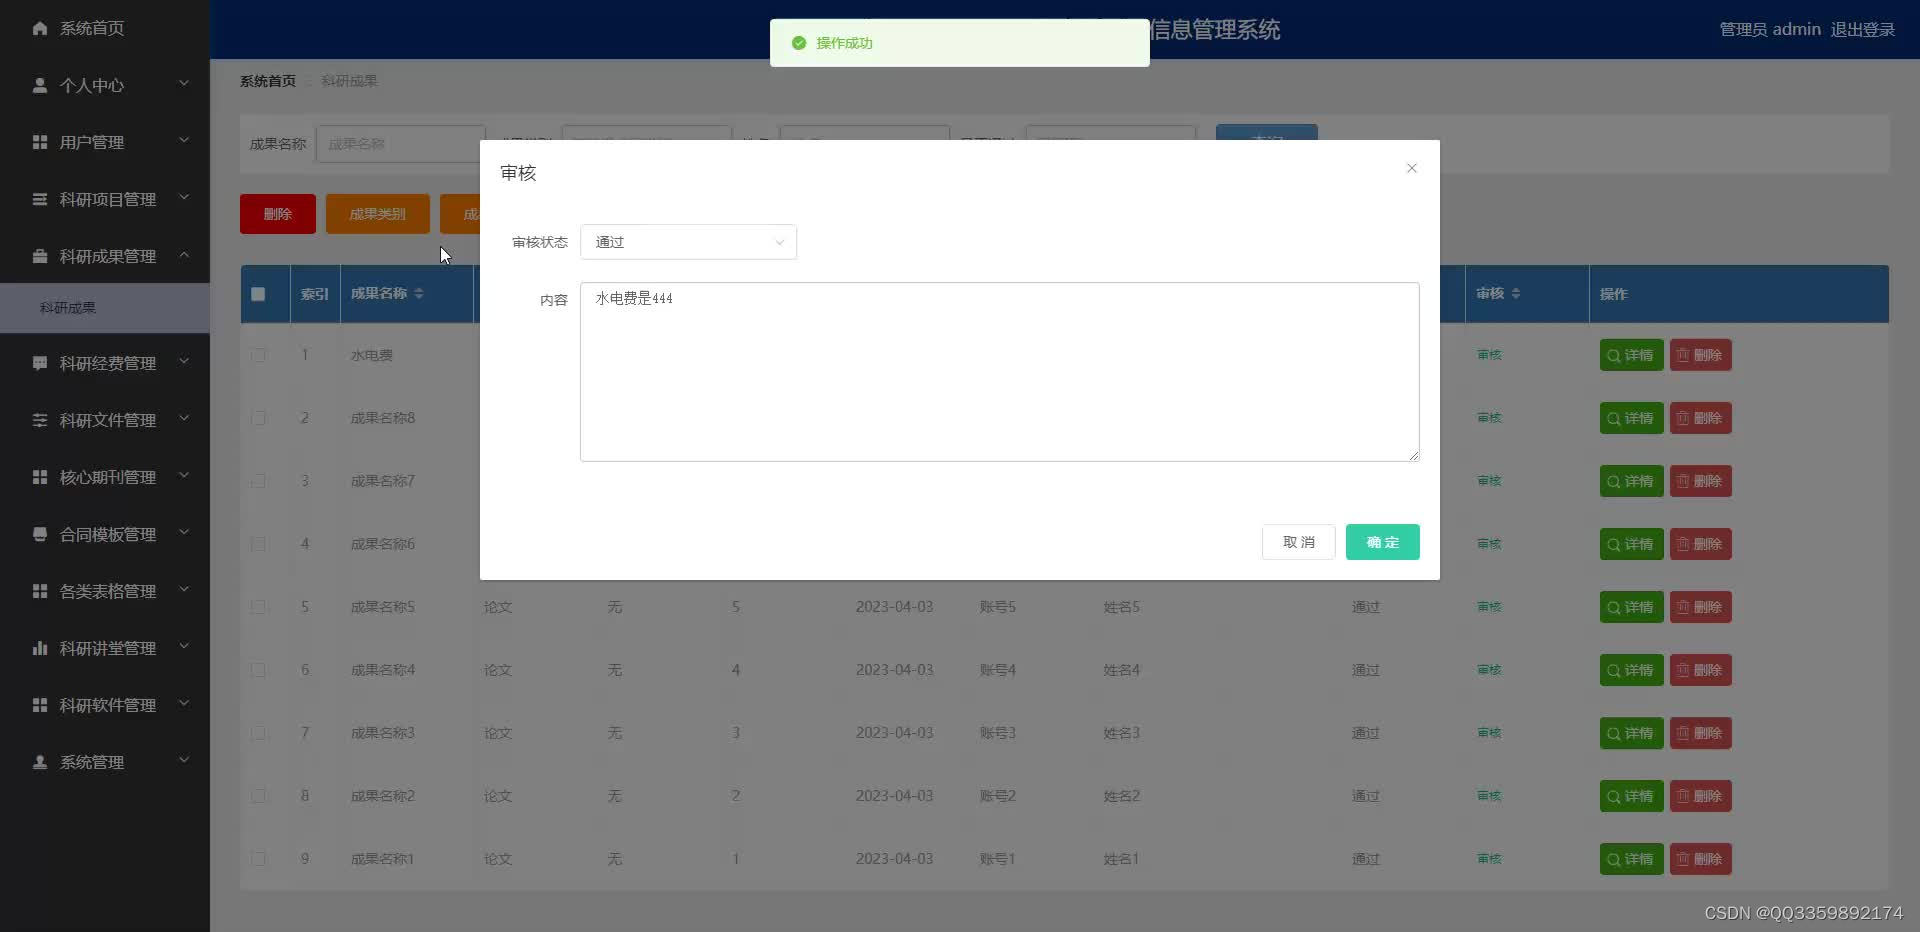Open 详情 for 成果名称5 row
Screen dimensions: 1920x932
(1631, 607)
